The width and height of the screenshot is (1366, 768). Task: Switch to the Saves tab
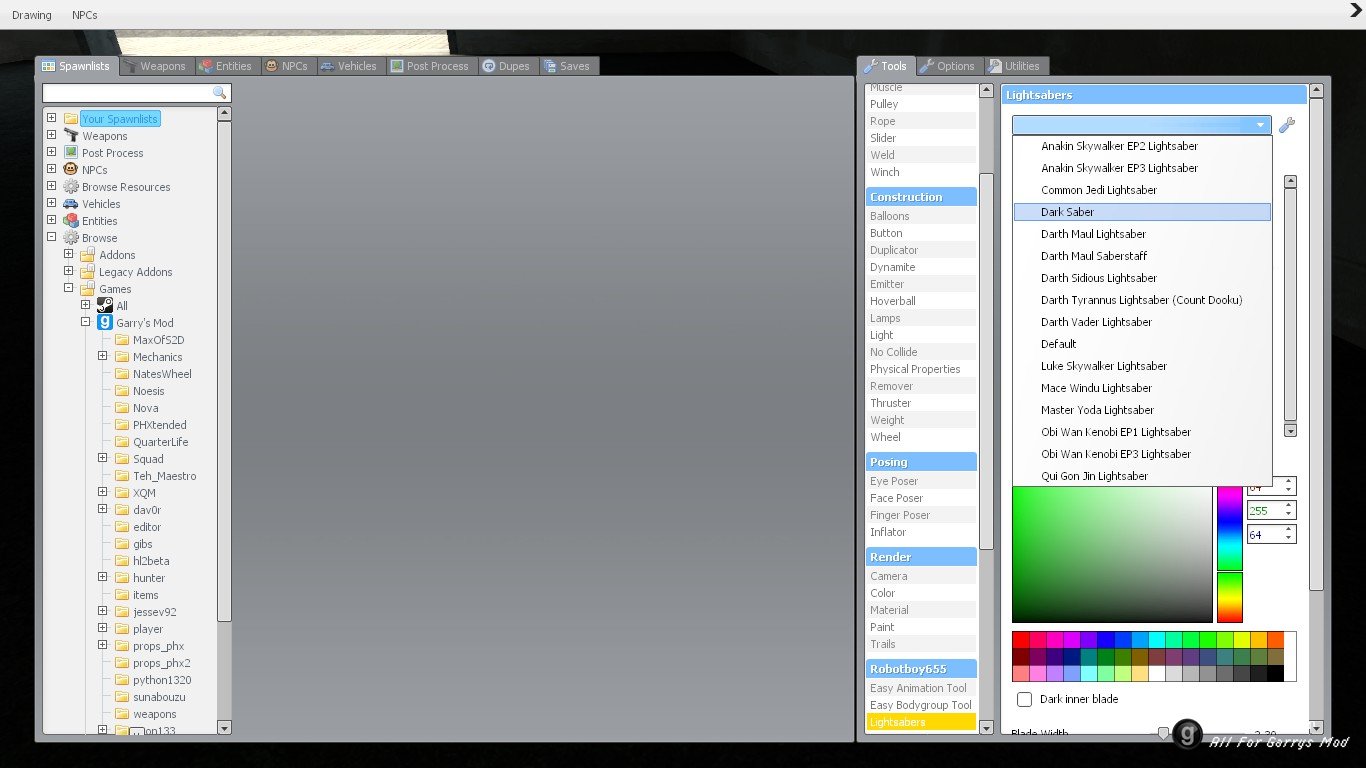click(x=567, y=66)
